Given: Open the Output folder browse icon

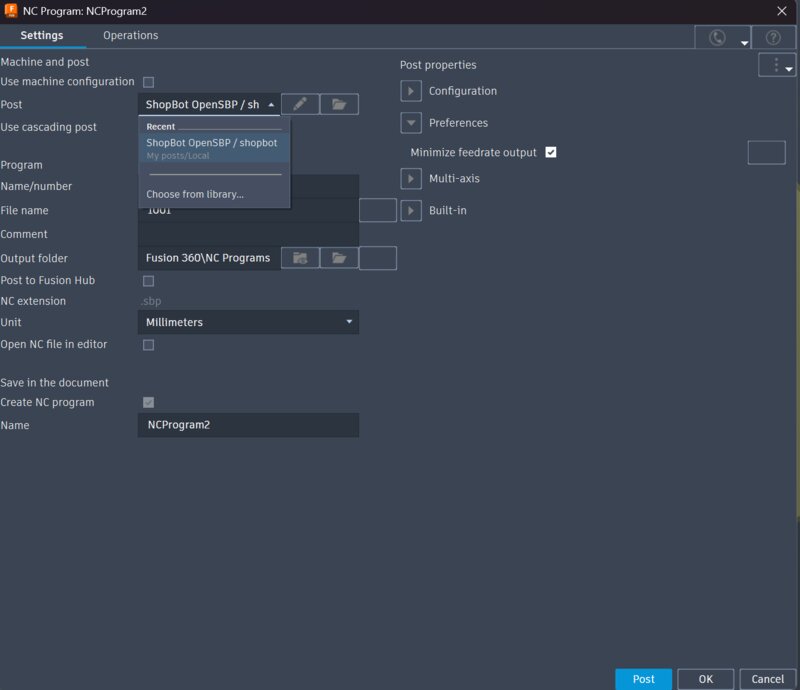Looking at the screenshot, I should [x=339, y=258].
